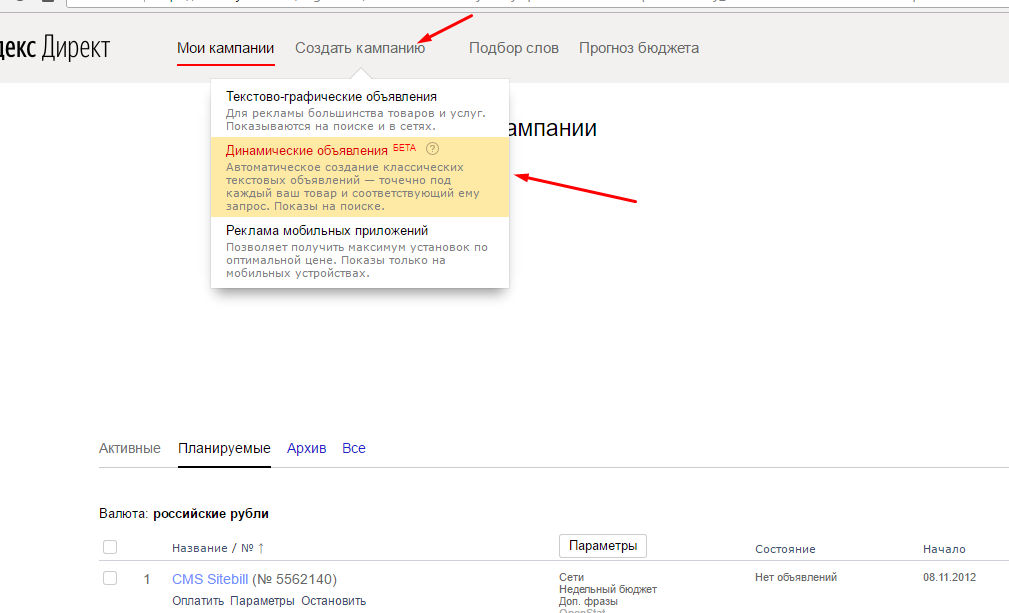The image size is (1009, 613).
Task: Click Параметры link under CMS Sitebill
Action: 262,601
